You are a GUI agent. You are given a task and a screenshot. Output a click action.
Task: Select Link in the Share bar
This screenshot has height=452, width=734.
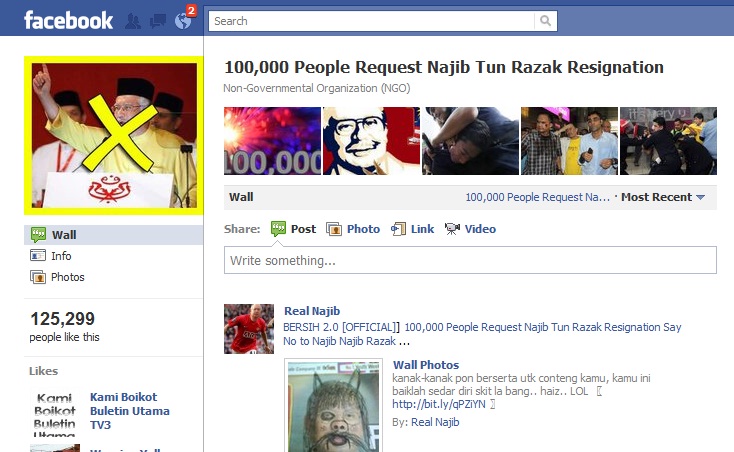pyautogui.click(x=422, y=229)
